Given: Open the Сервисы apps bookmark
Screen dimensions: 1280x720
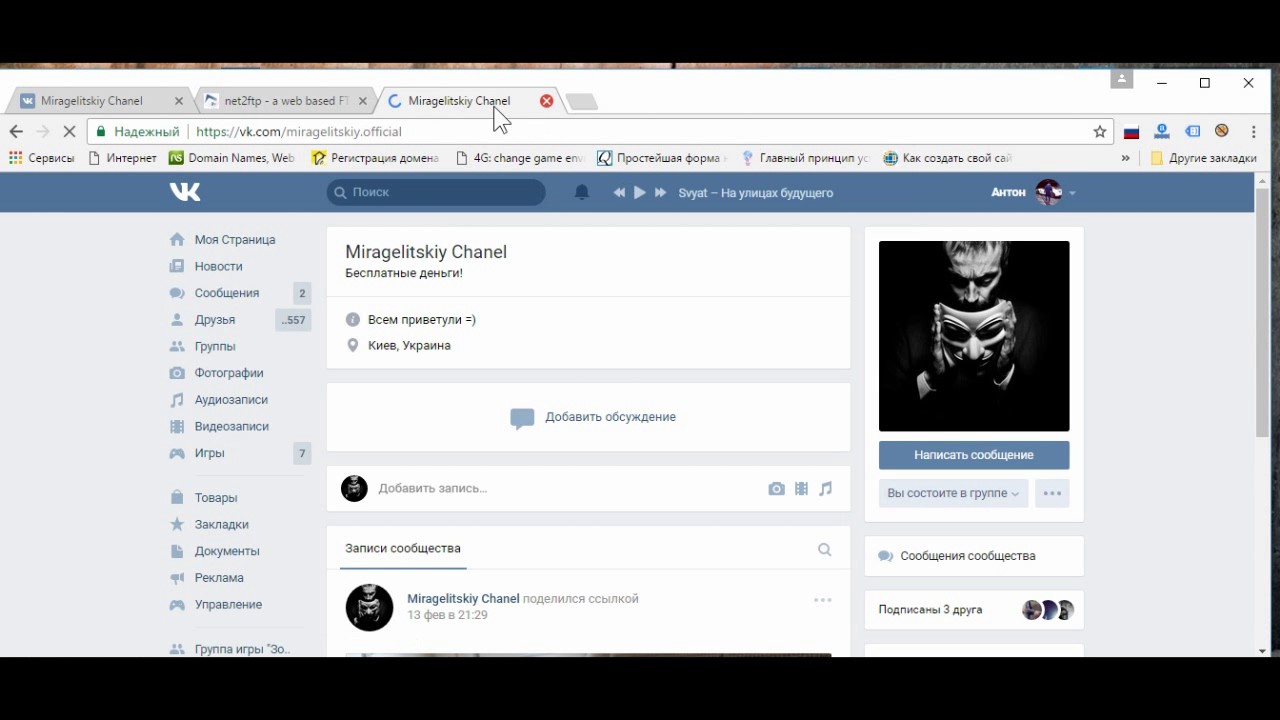Looking at the screenshot, I should click(41, 158).
